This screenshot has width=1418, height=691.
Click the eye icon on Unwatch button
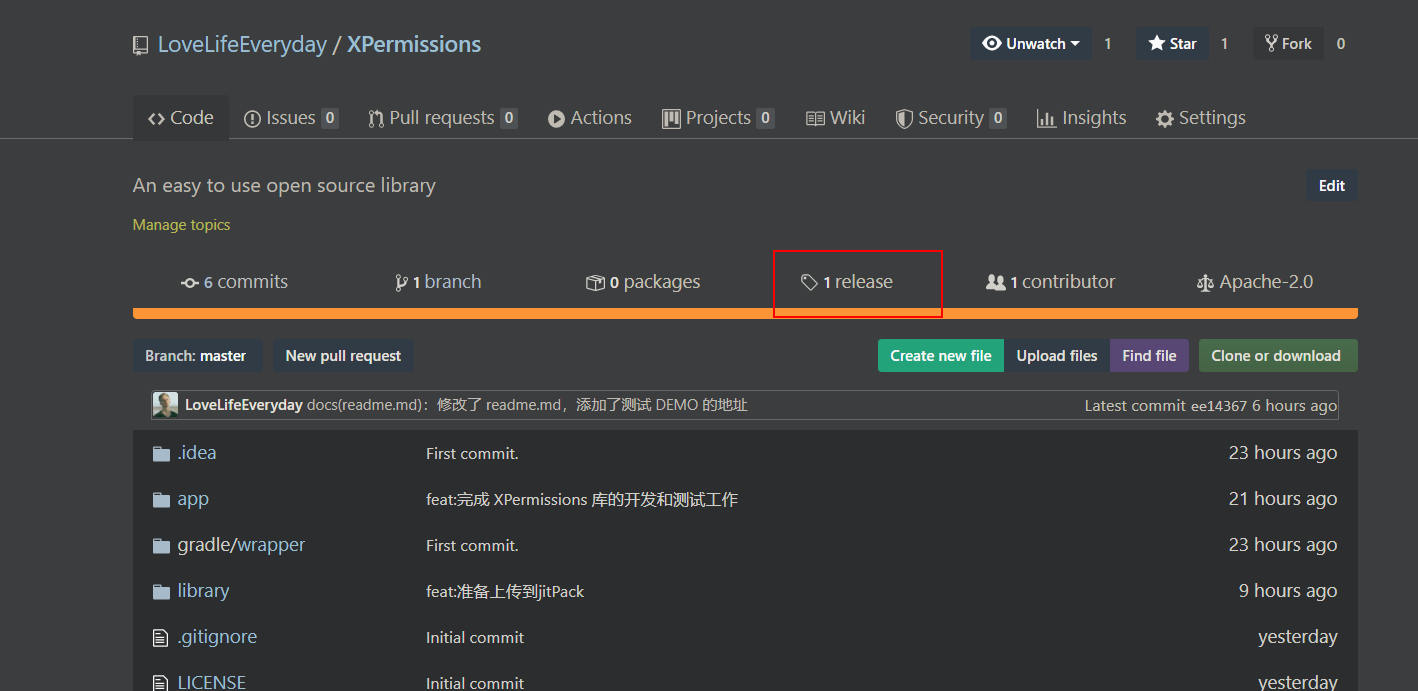pyautogui.click(x=992, y=43)
